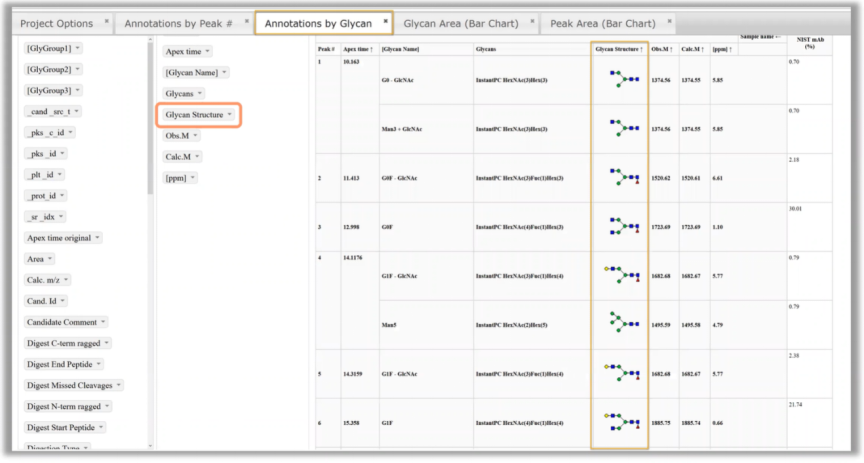The height and width of the screenshot is (463, 864).
Task: Select the Man5 glycan name cell
Action: (426, 325)
